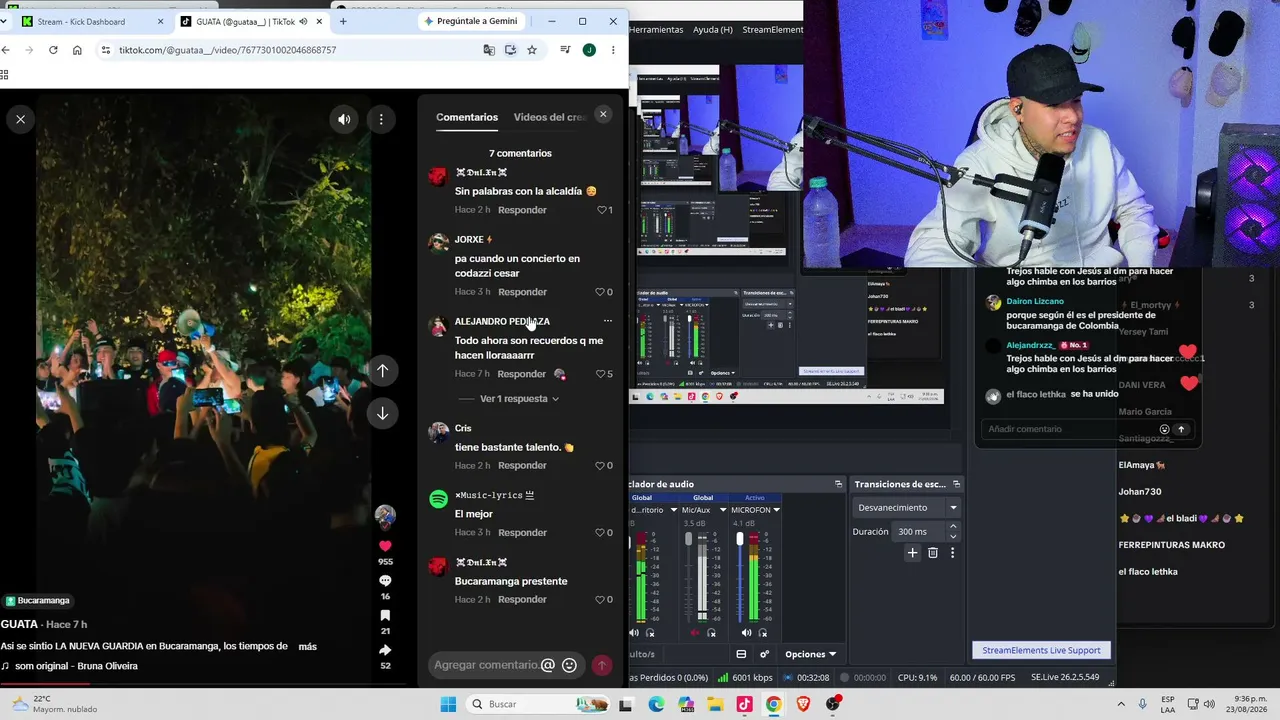This screenshot has width=1280, height=720.
Task: Bookmark this page with the star icon
Action: (x=532, y=50)
